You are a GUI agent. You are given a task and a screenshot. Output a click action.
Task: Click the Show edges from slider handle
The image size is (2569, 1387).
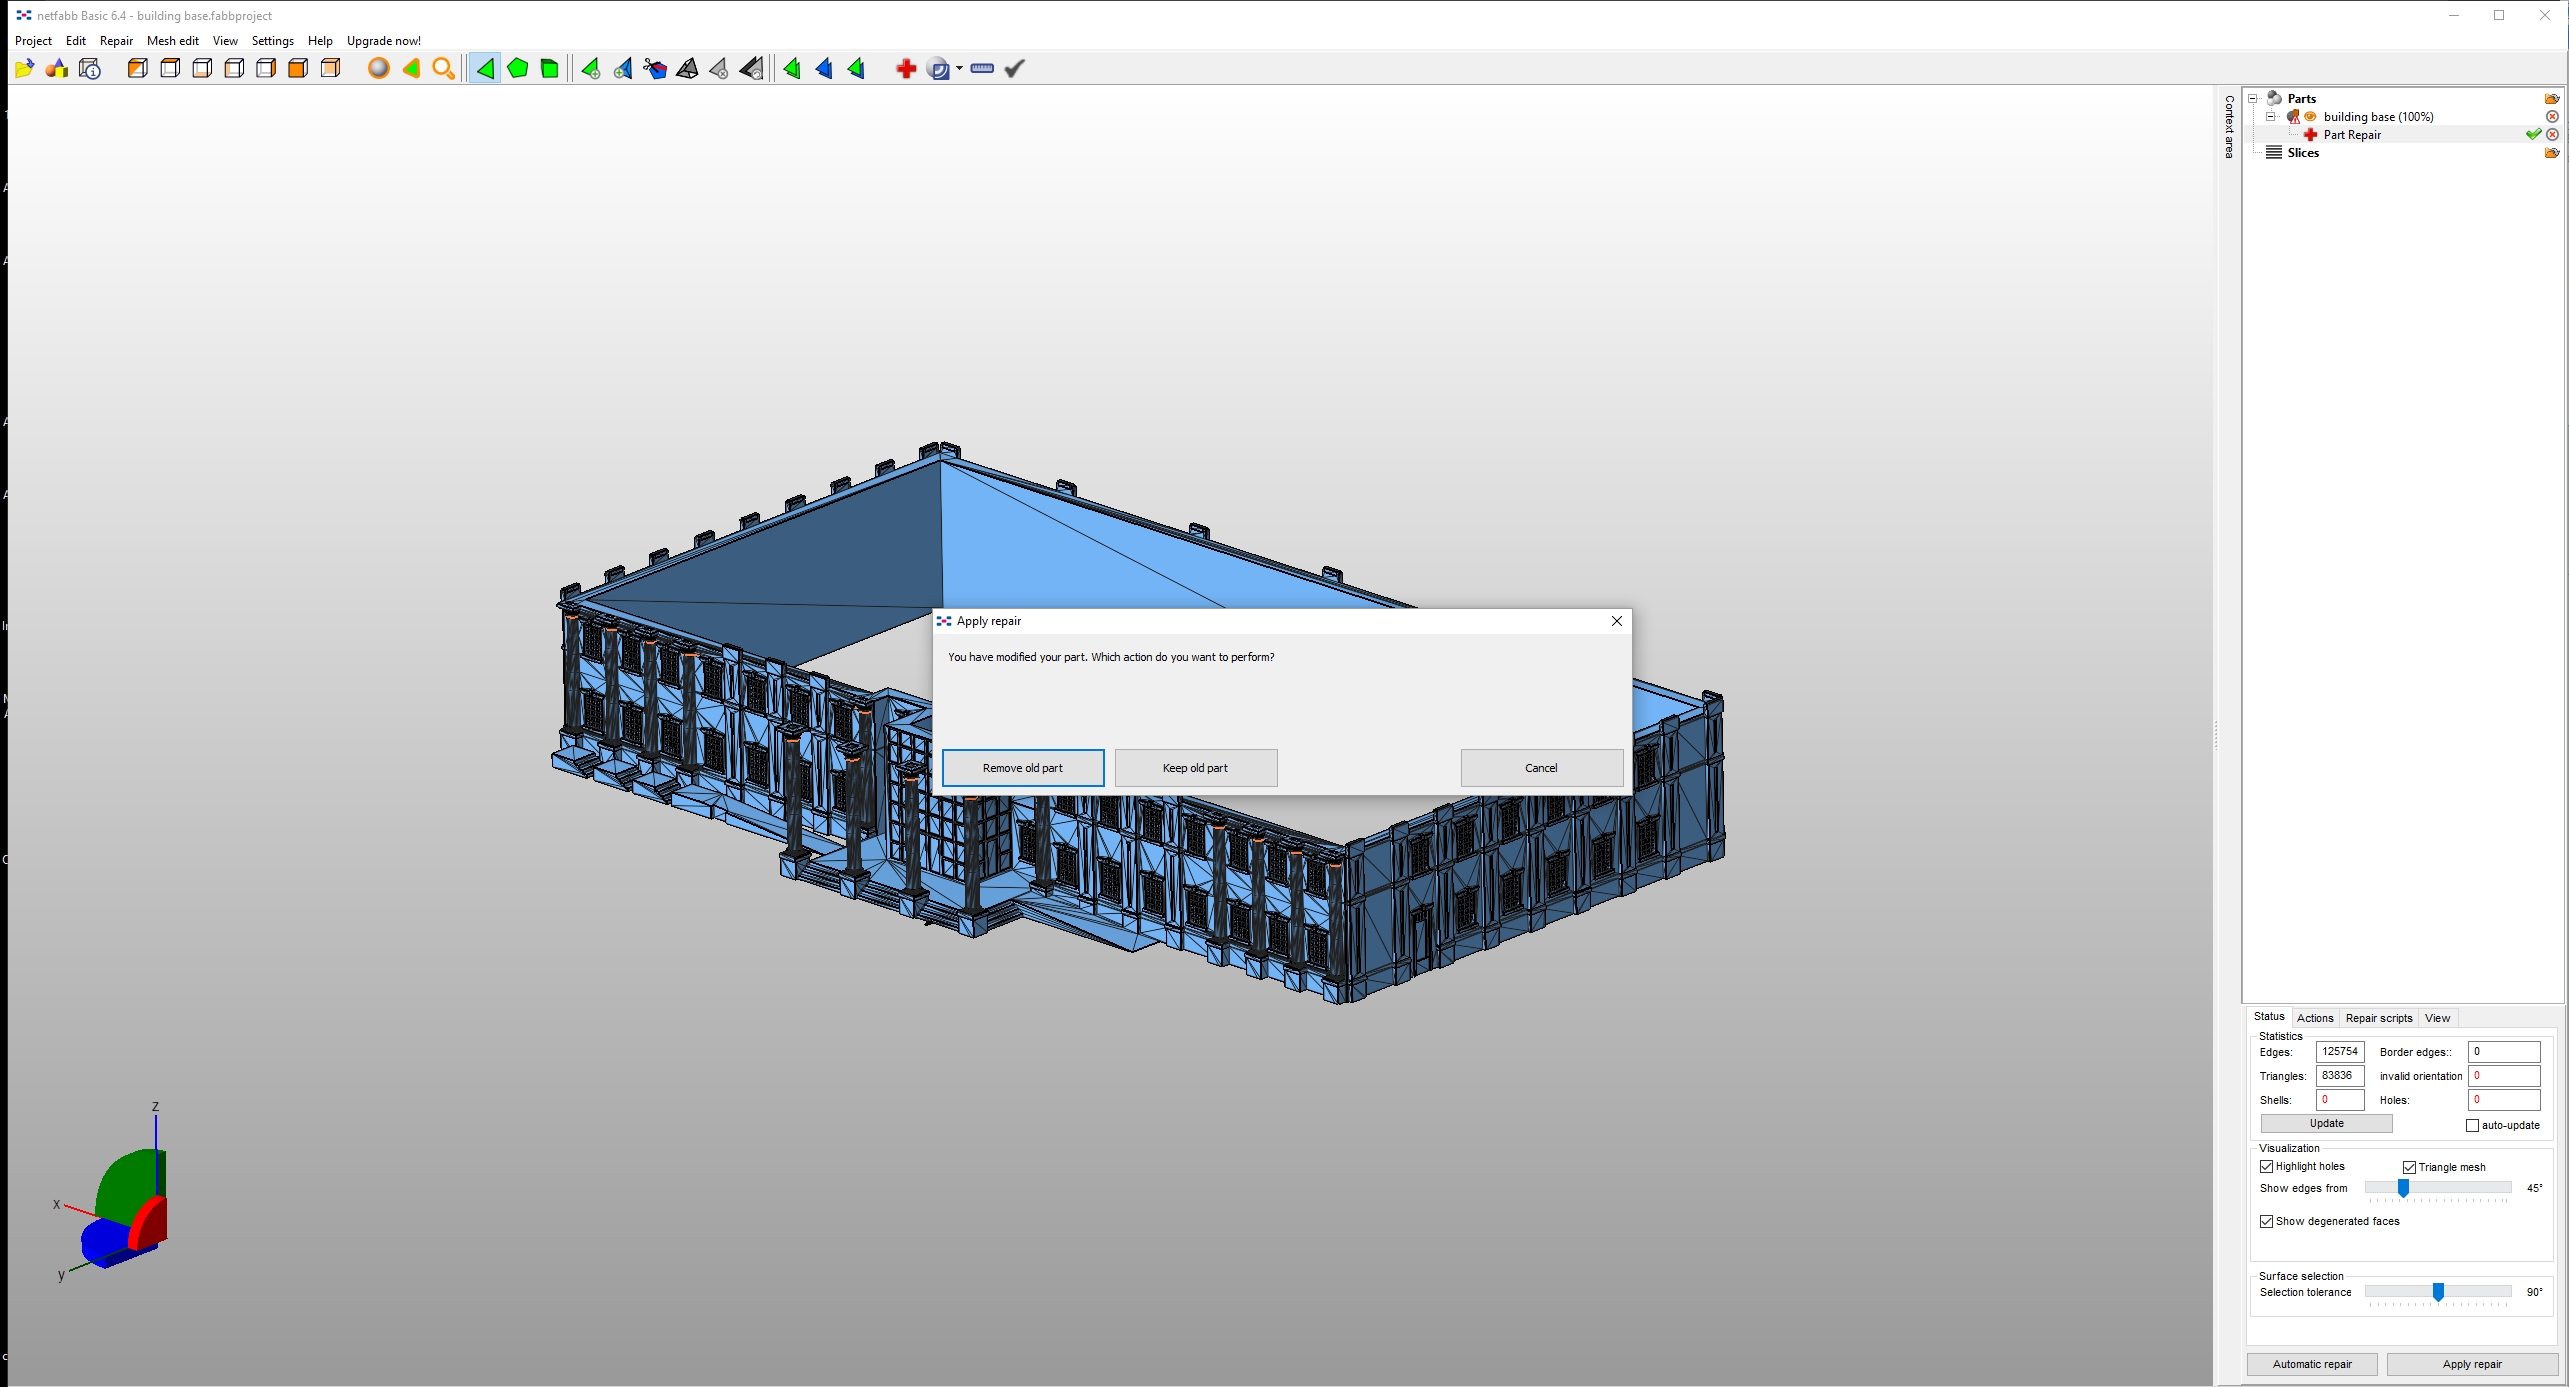tap(2403, 1188)
